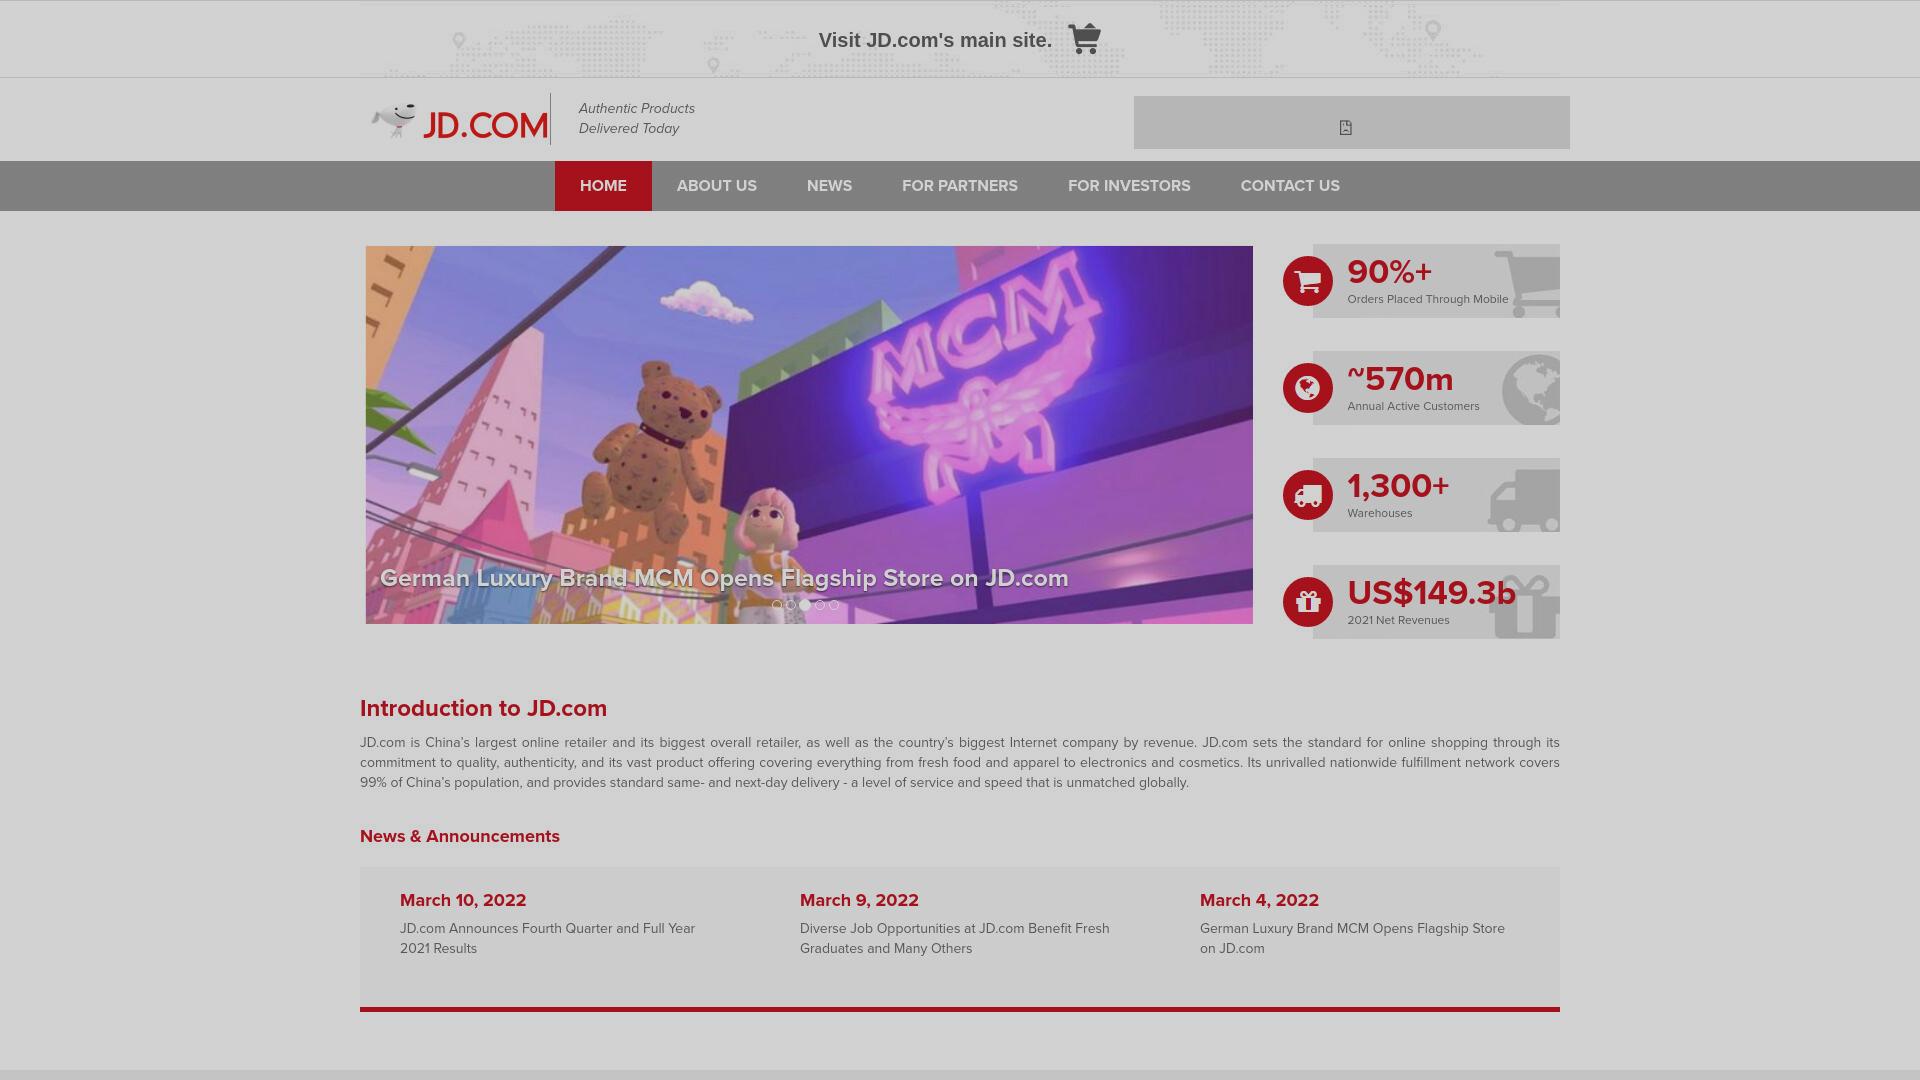Click the red truck circle icon by 1,300+
Image resolution: width=1920 pixels, height=1080 pixels.
click(1308, 495)
